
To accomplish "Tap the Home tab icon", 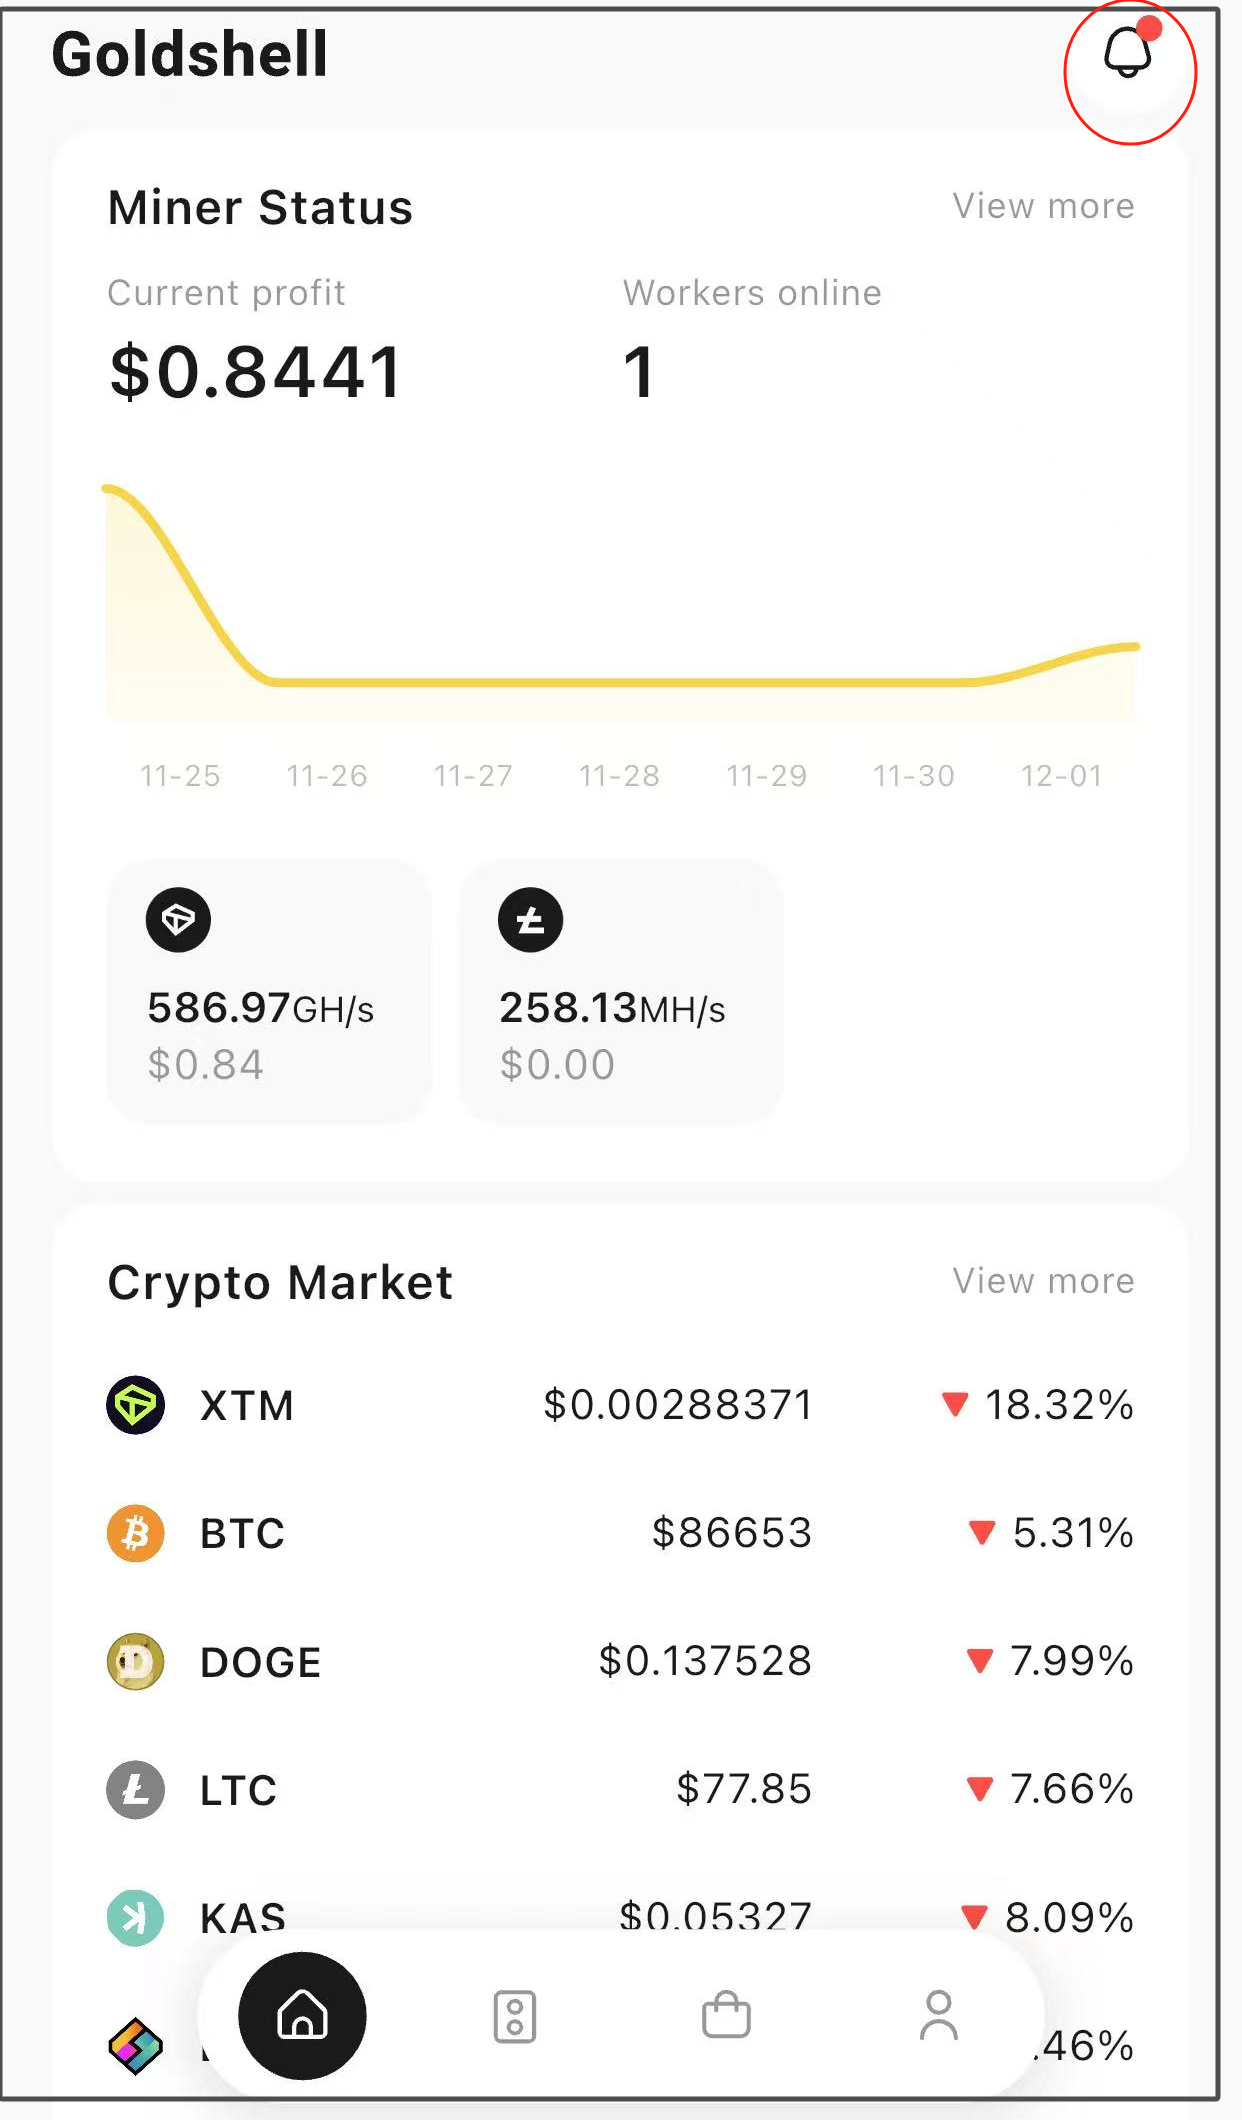I will point(302,2015).
